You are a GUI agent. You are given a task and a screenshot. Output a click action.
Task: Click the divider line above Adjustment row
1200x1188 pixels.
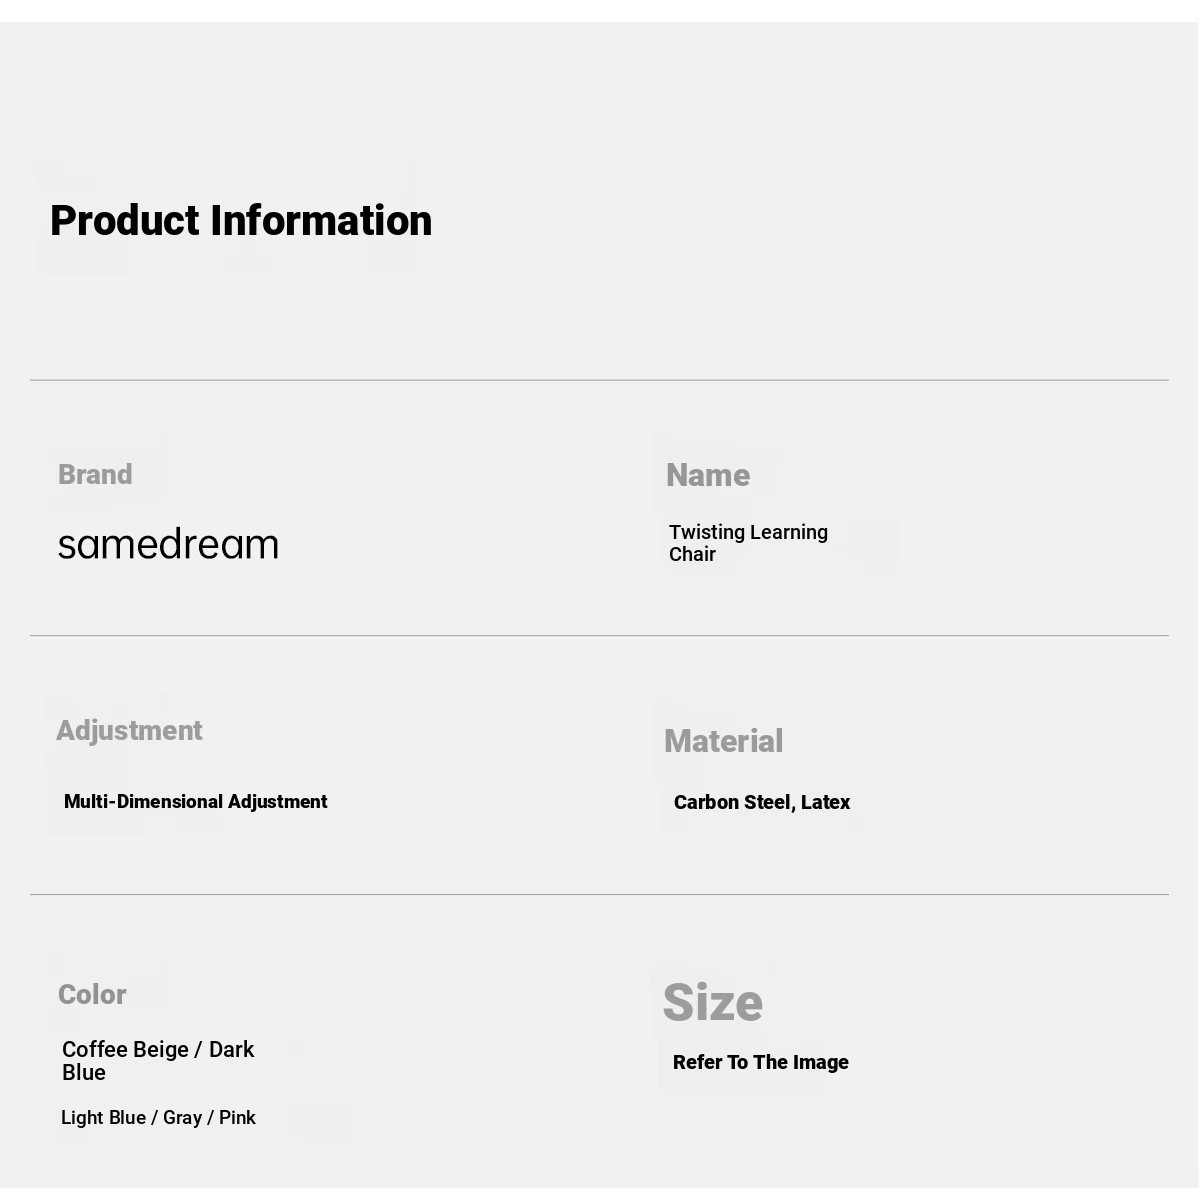click(599, 635)
